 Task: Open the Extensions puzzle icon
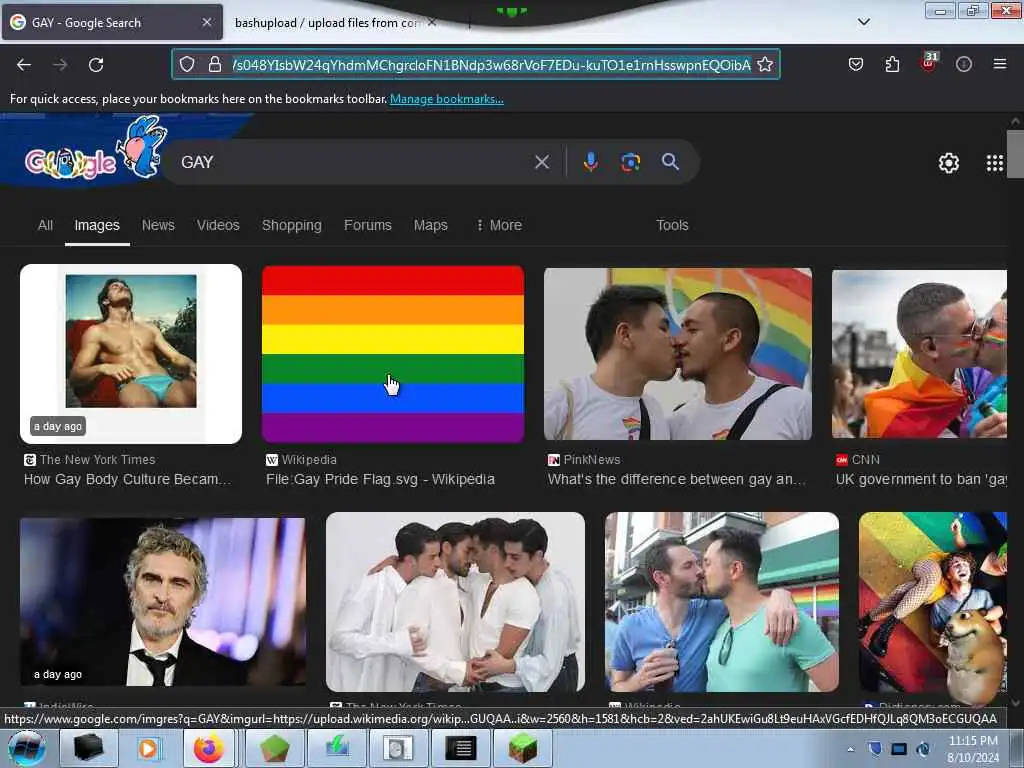(892, 64)
